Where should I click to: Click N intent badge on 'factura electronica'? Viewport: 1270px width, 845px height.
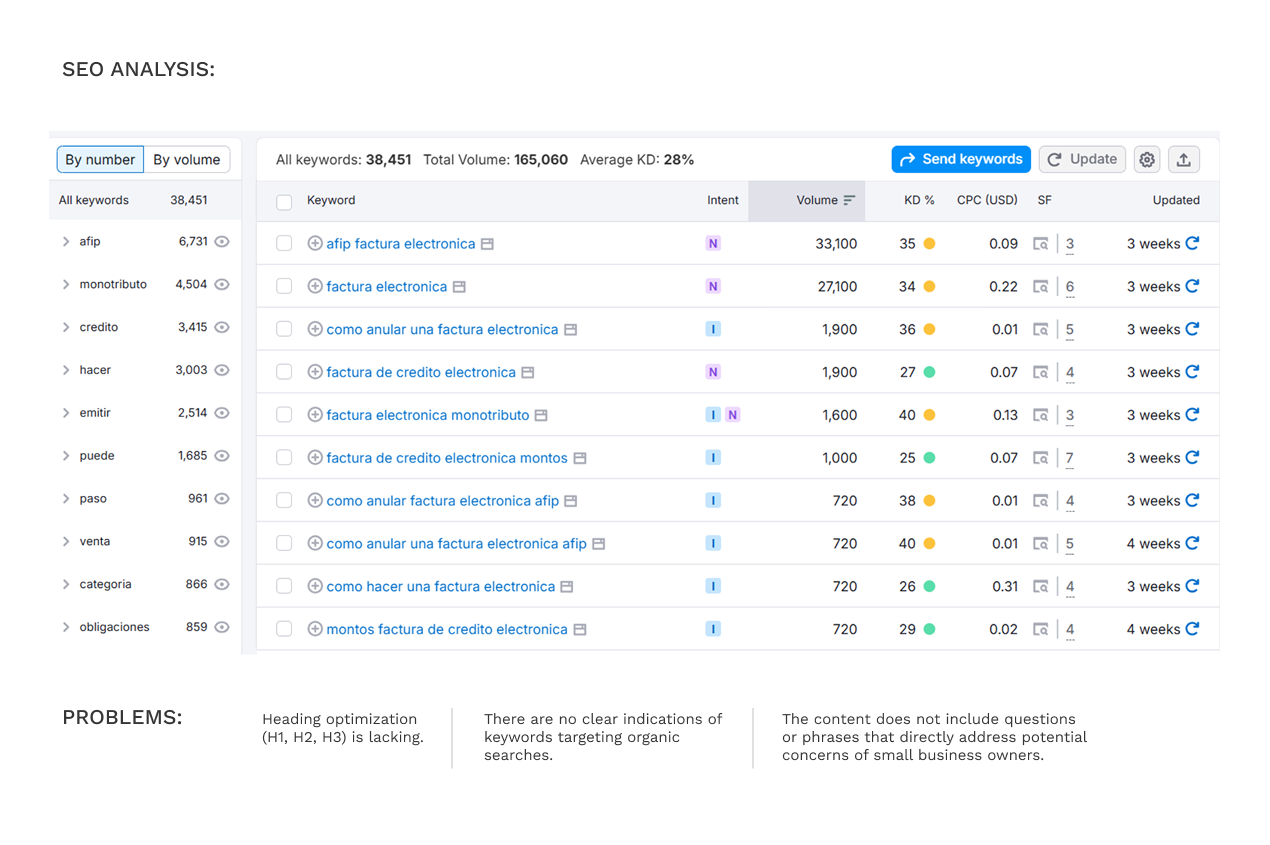point(713,286)
